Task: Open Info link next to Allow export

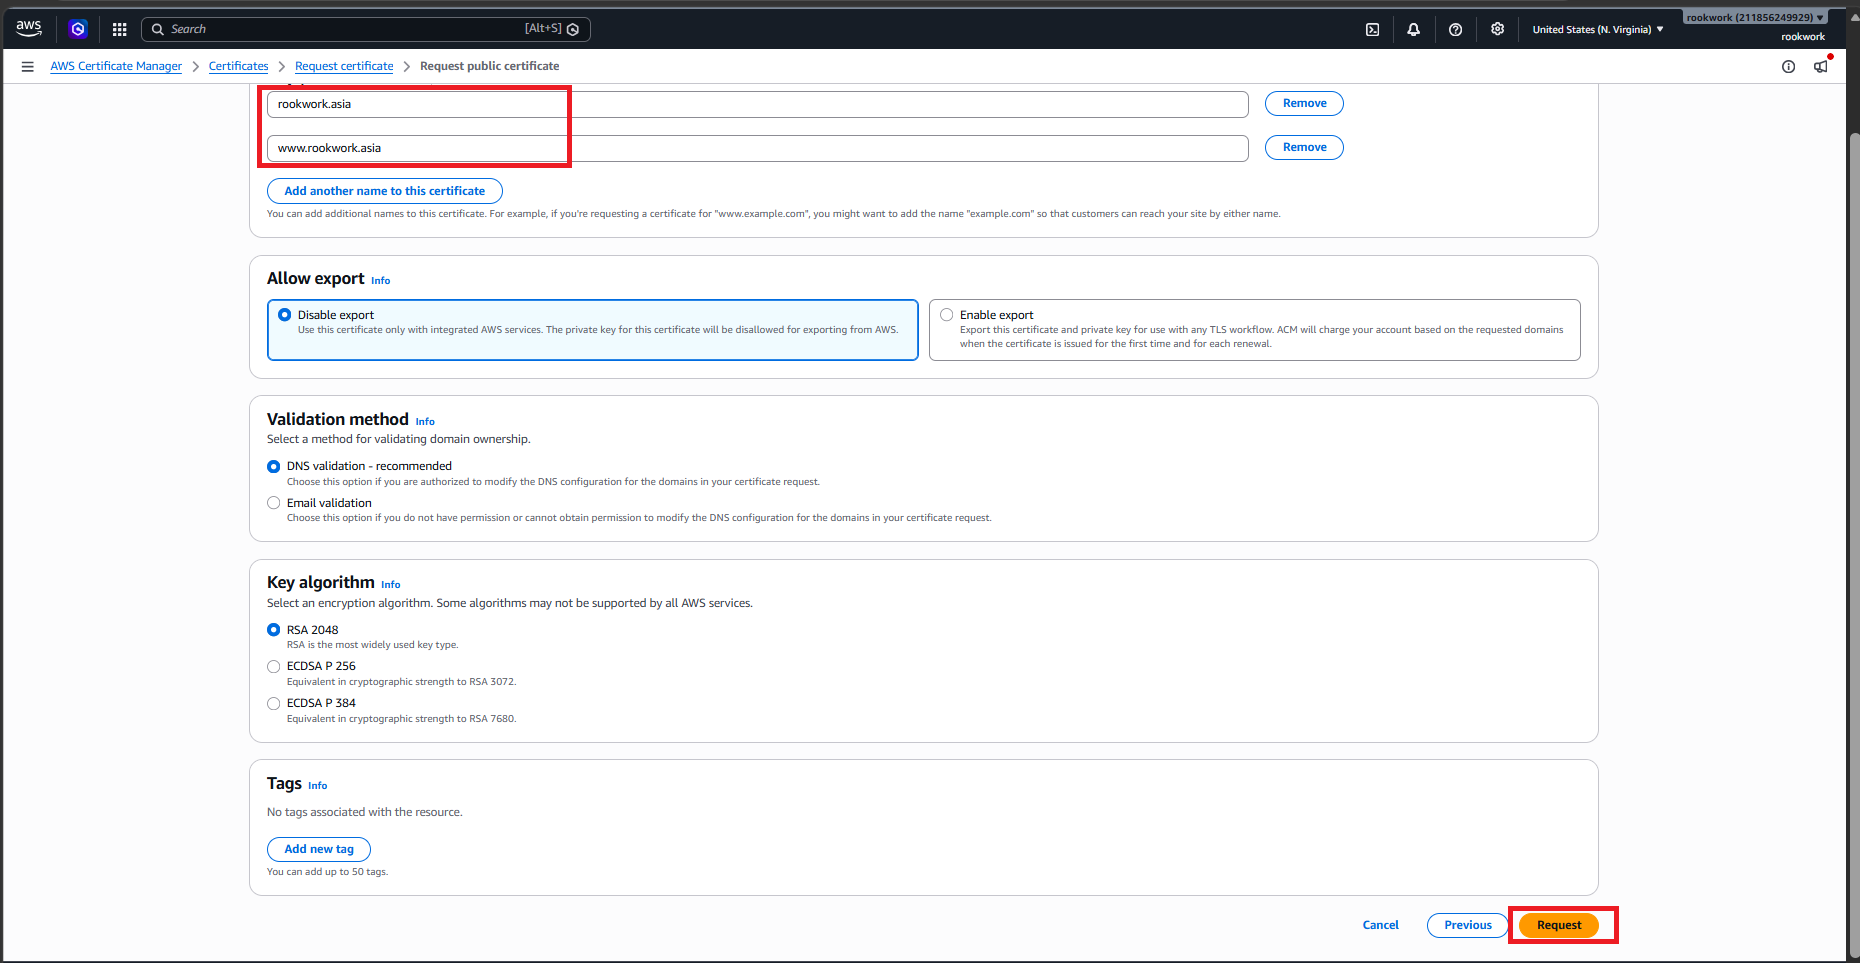Action: (381, 281)
